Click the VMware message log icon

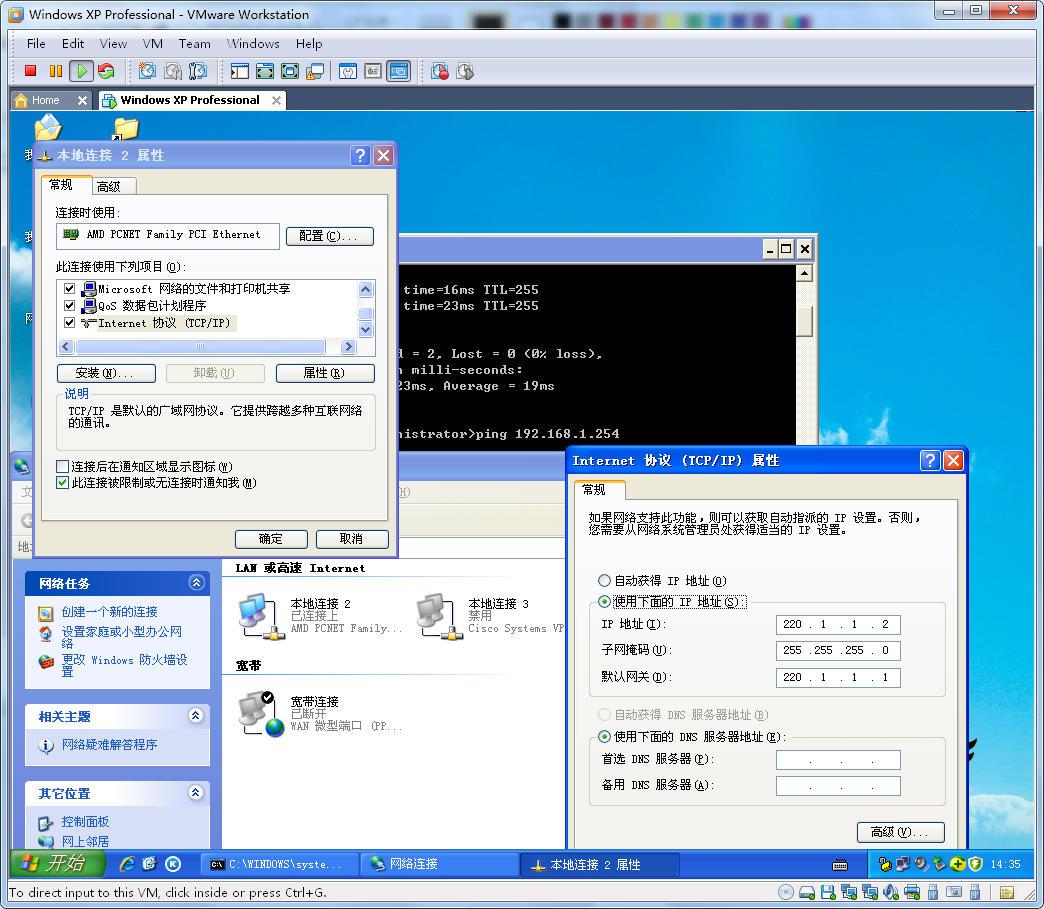click(x=1007, y=892)
